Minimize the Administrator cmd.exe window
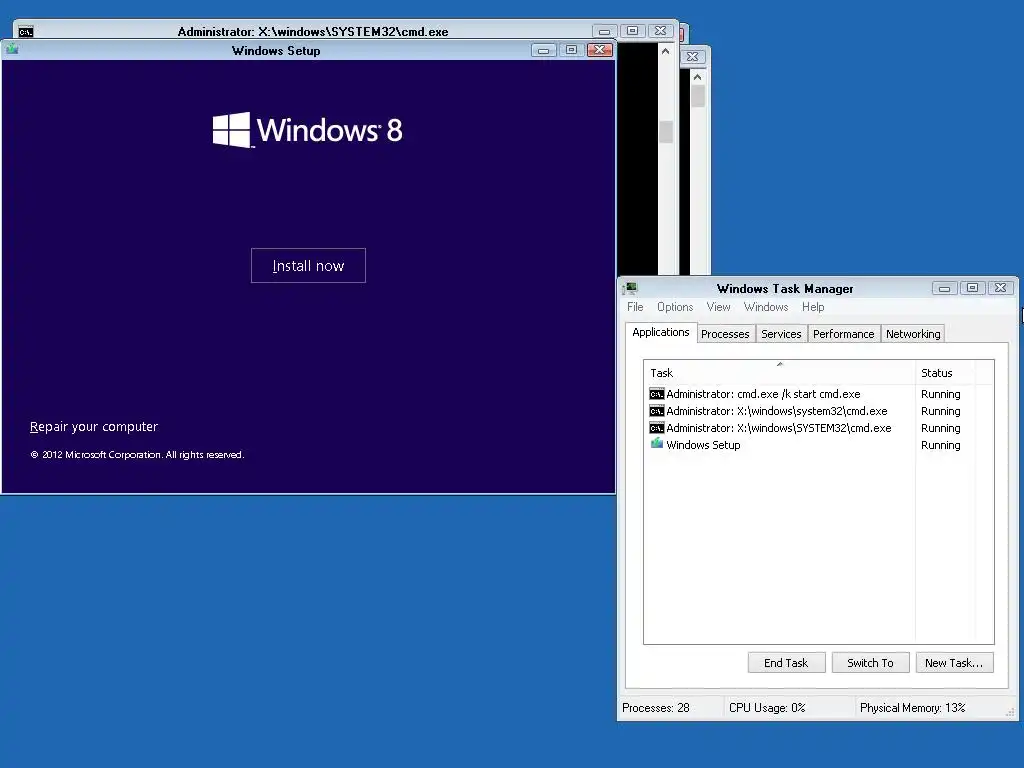 pyautogui.click(x=605, y=31)
